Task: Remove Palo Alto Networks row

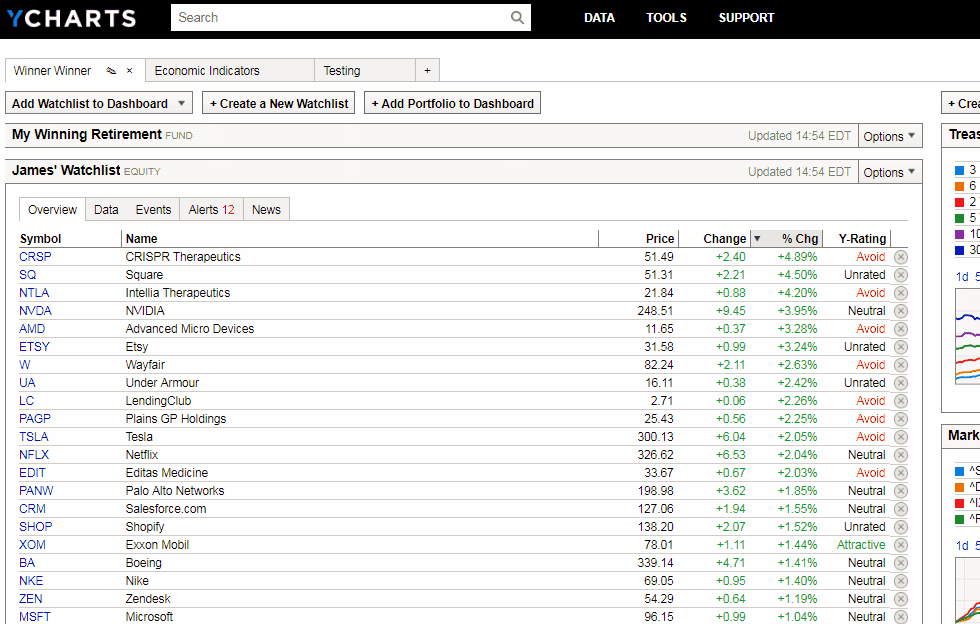Action: pos(901,491)
